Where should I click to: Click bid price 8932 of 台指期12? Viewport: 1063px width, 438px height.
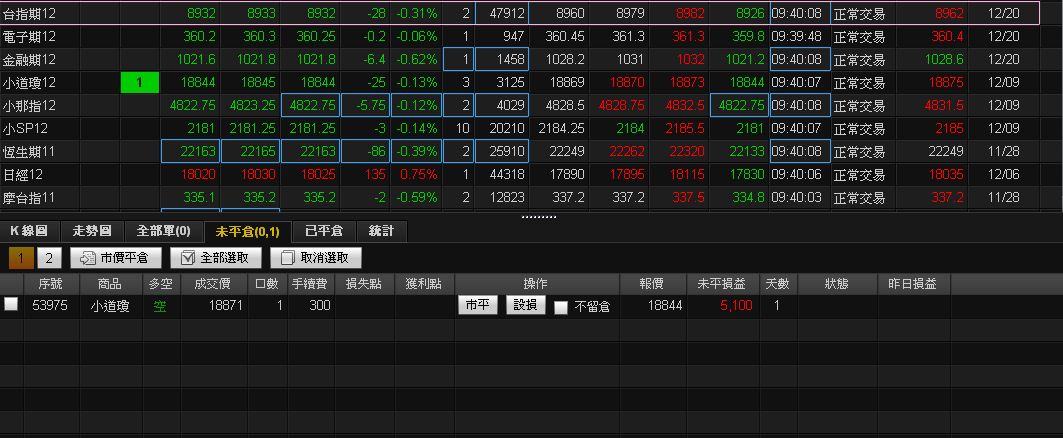[202, 13]
